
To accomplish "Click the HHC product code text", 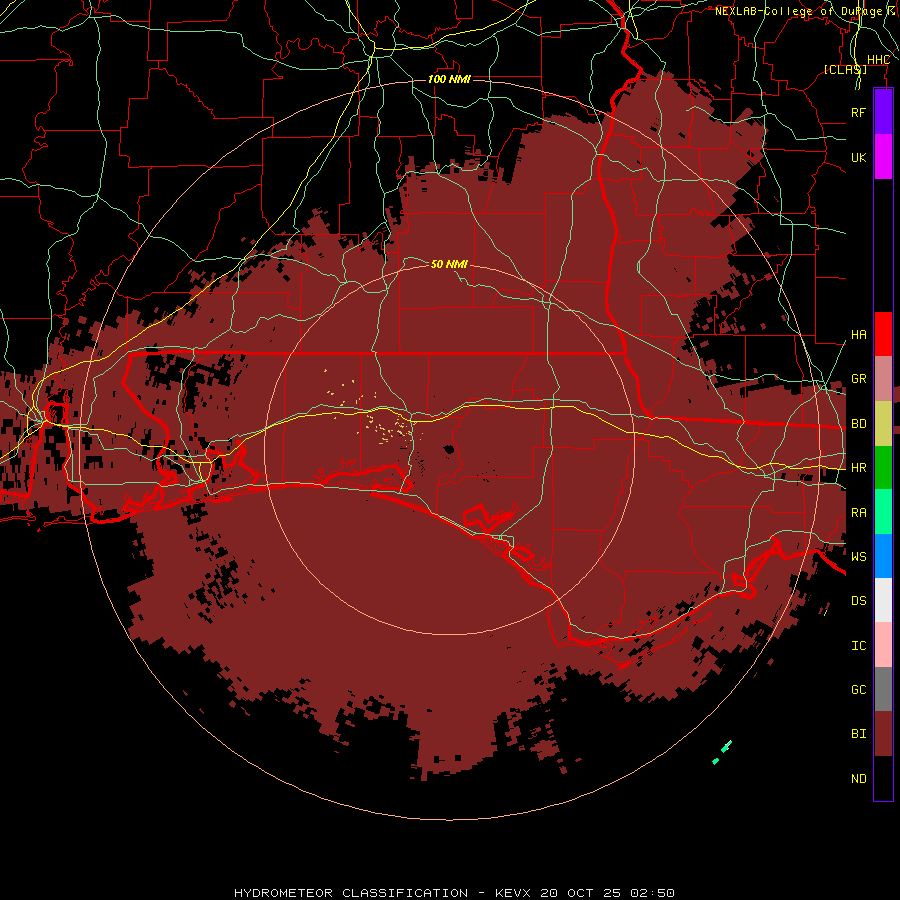I will 878,60.
